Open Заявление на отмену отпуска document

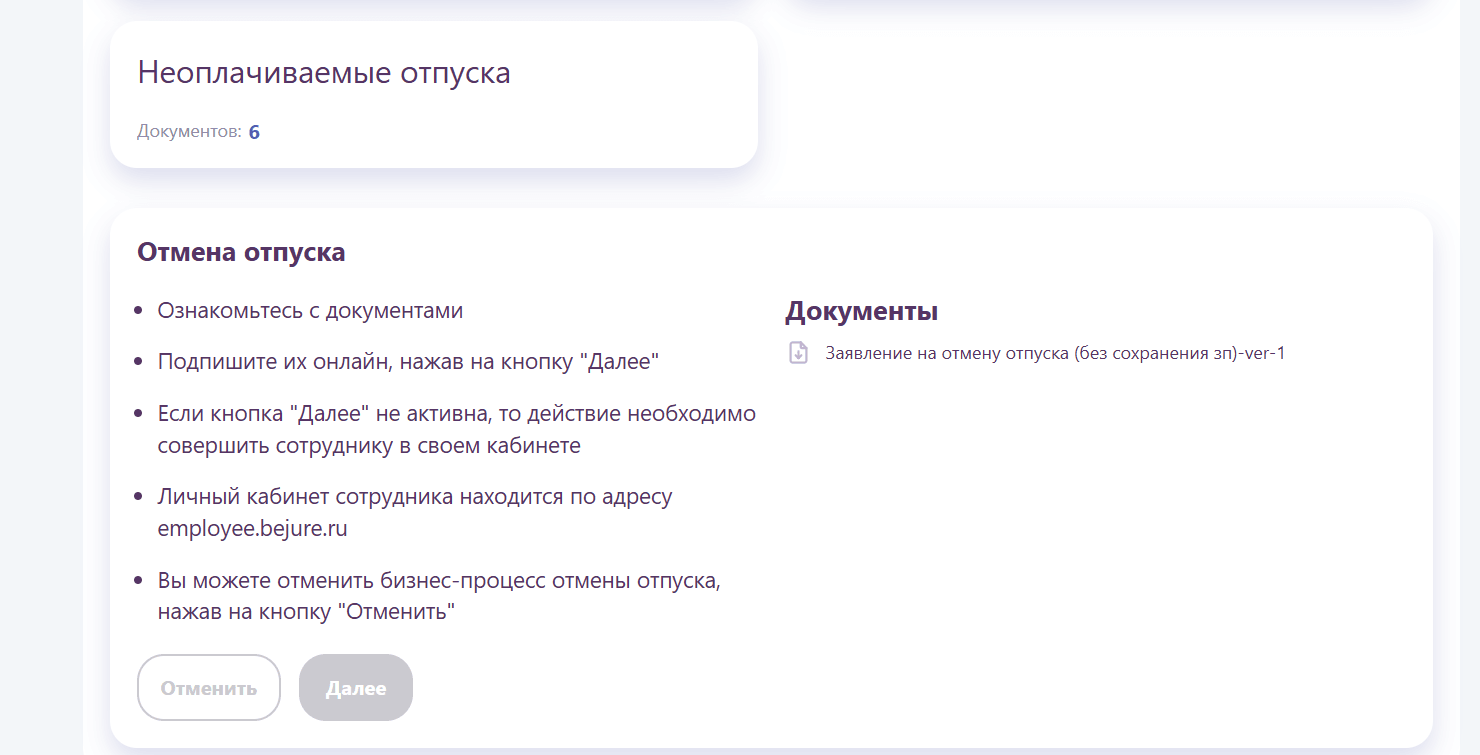[x=1055, y=353]
